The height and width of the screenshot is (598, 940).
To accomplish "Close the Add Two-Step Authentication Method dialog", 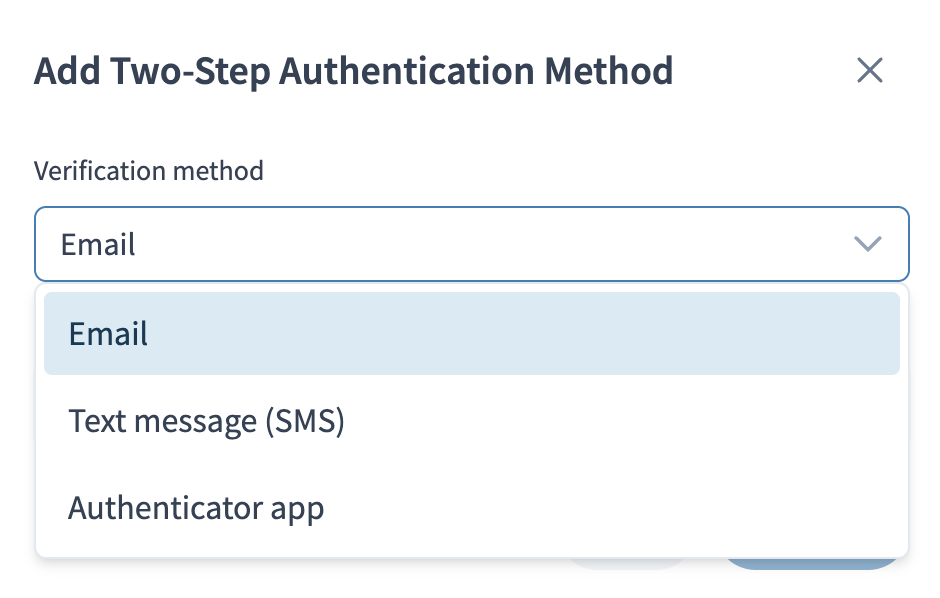I will pyautogui.click(x=869, y=71).
